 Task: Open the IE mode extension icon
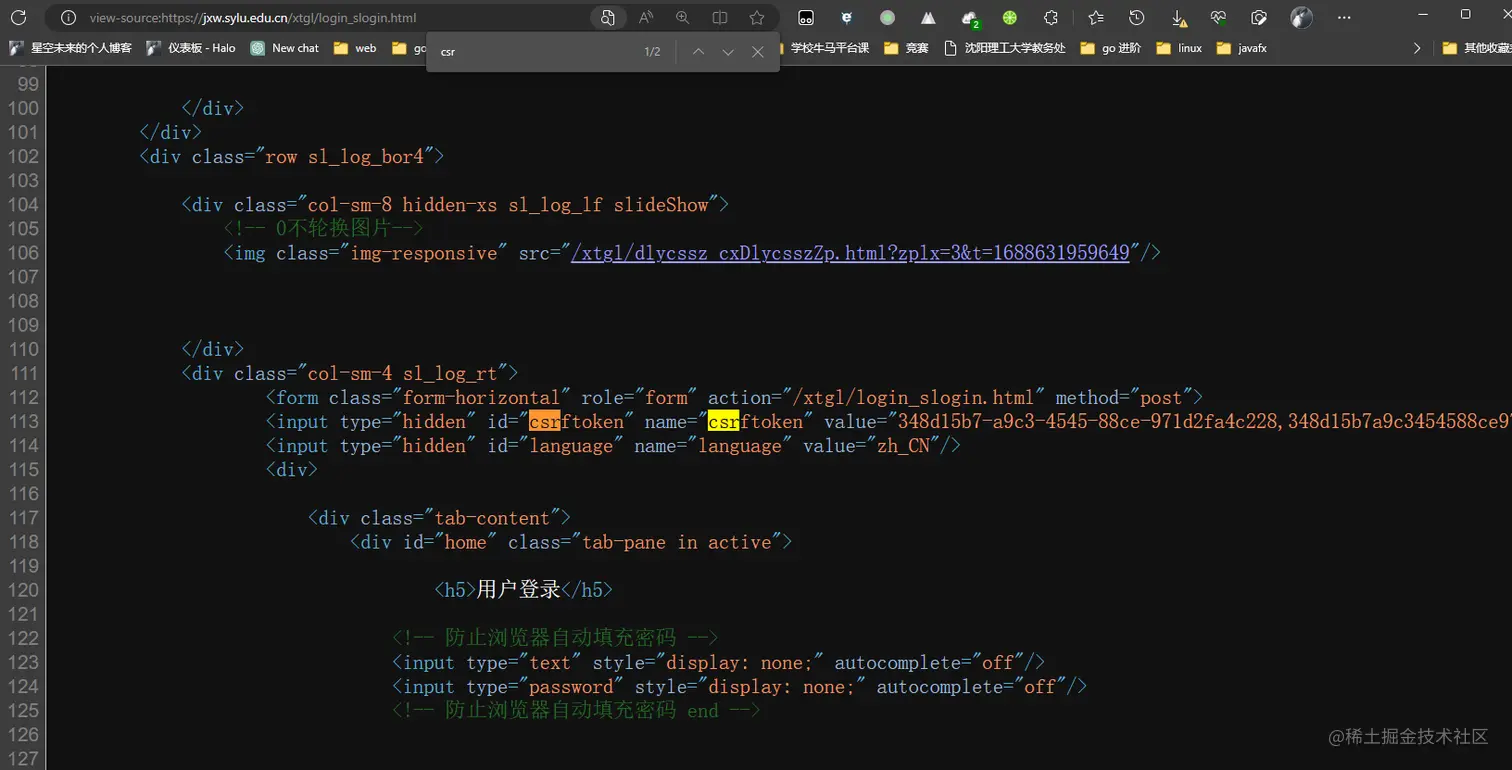click(846, 17)
